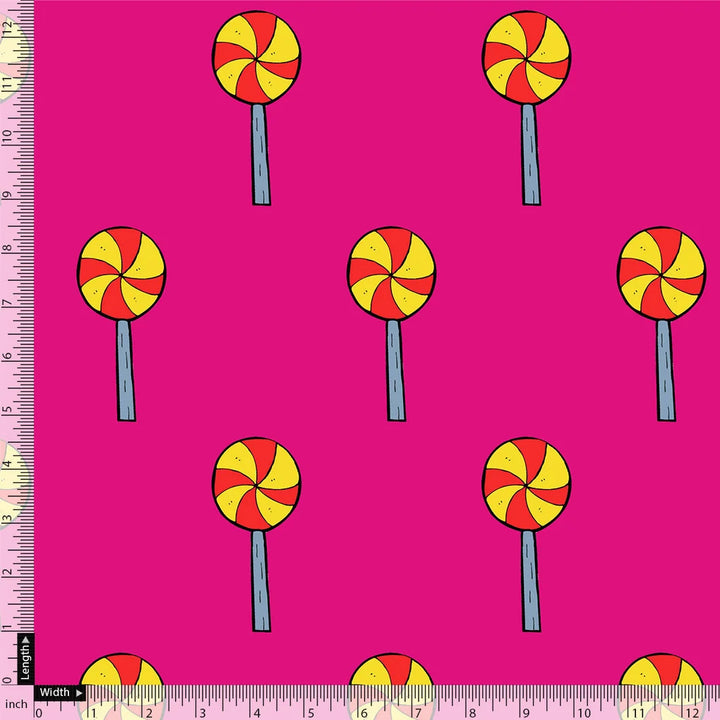720x720 pixels.
Task: Click the third-row left lollipop candy swirl
Action: [x=256, y=483]
